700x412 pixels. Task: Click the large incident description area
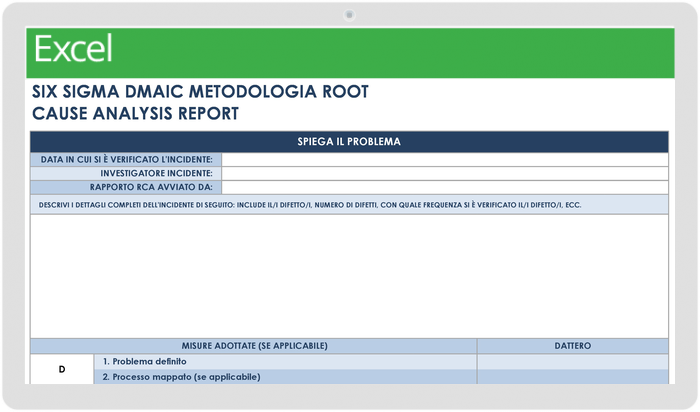(349, 276)
